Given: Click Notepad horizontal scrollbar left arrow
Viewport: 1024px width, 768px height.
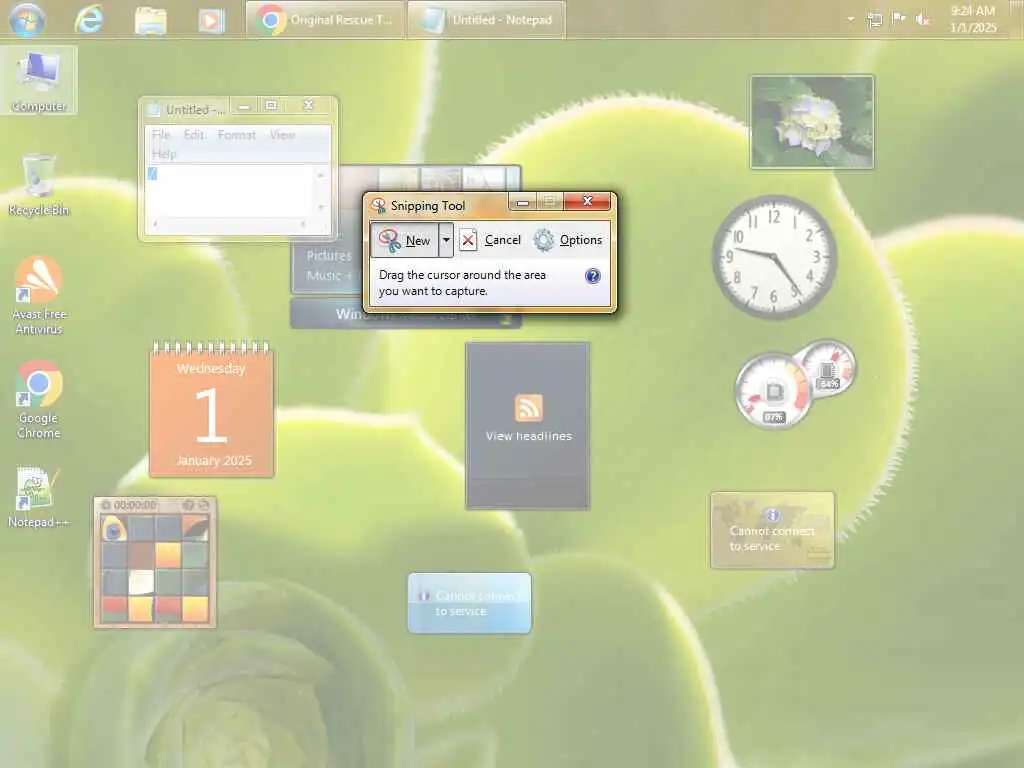Looking at the screenshot, I should tap(155, 224).
